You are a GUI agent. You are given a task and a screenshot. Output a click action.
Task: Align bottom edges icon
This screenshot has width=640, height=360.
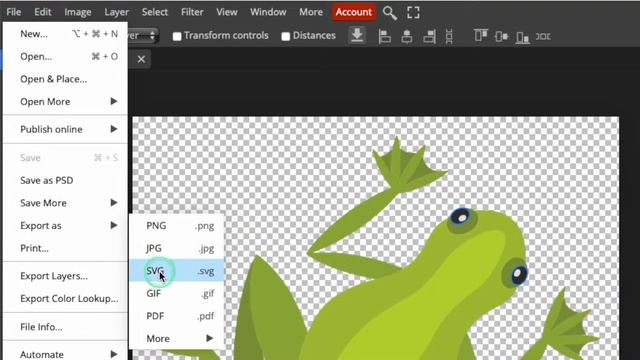[x=522, y=37]
